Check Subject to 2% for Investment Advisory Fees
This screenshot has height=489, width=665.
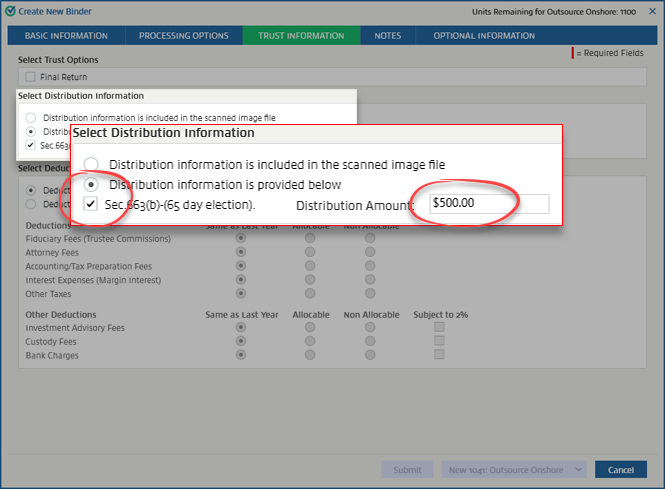click(438, 327)
